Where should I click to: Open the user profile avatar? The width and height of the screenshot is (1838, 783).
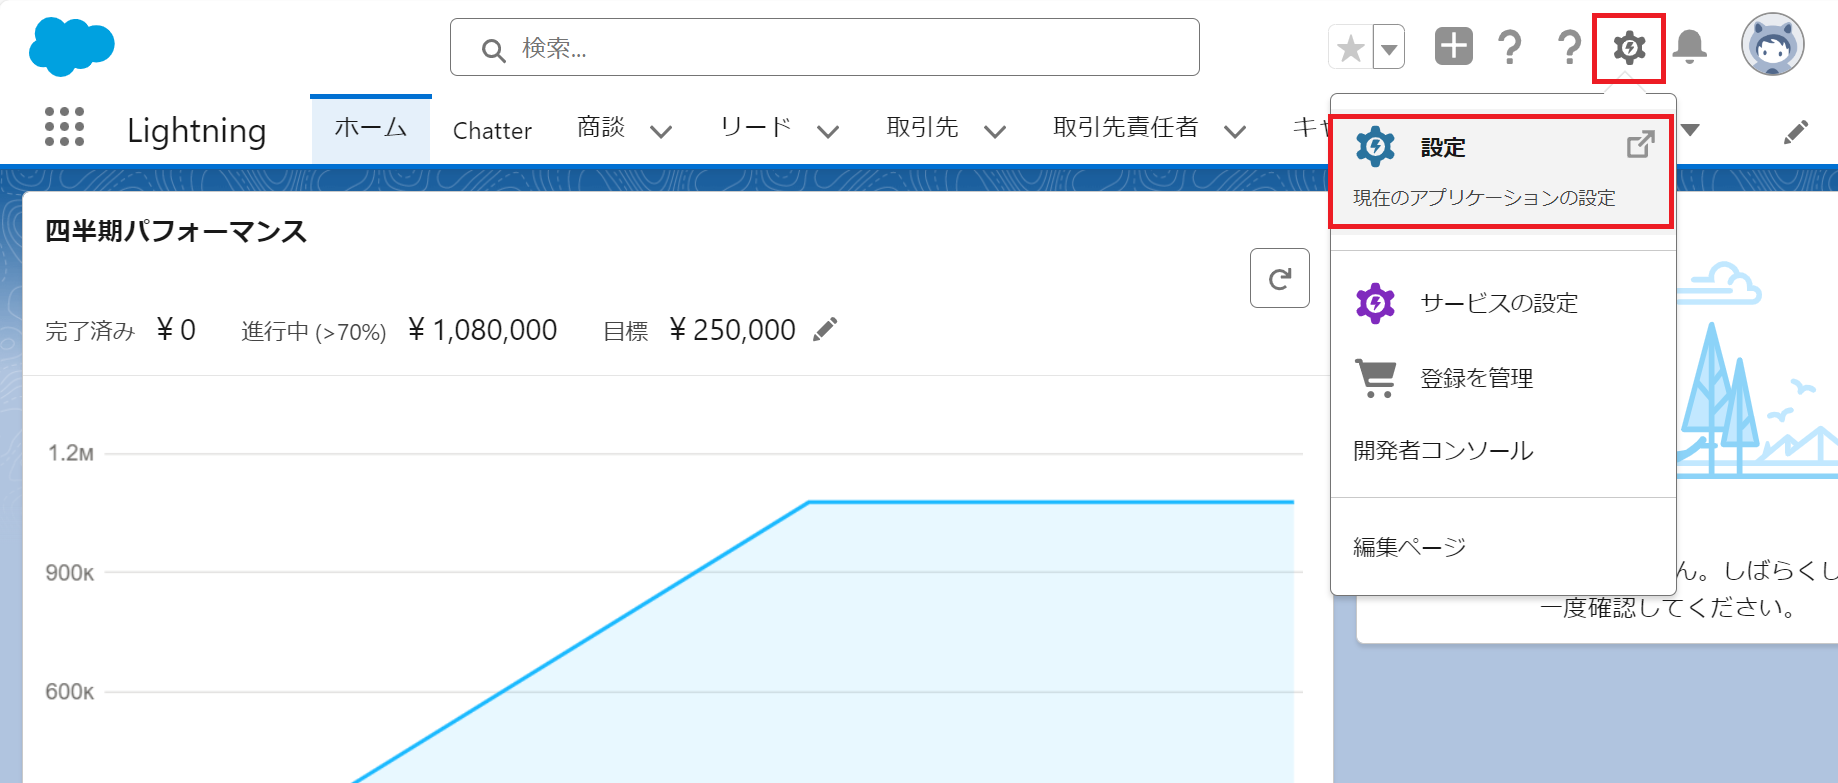[1772, 45]
